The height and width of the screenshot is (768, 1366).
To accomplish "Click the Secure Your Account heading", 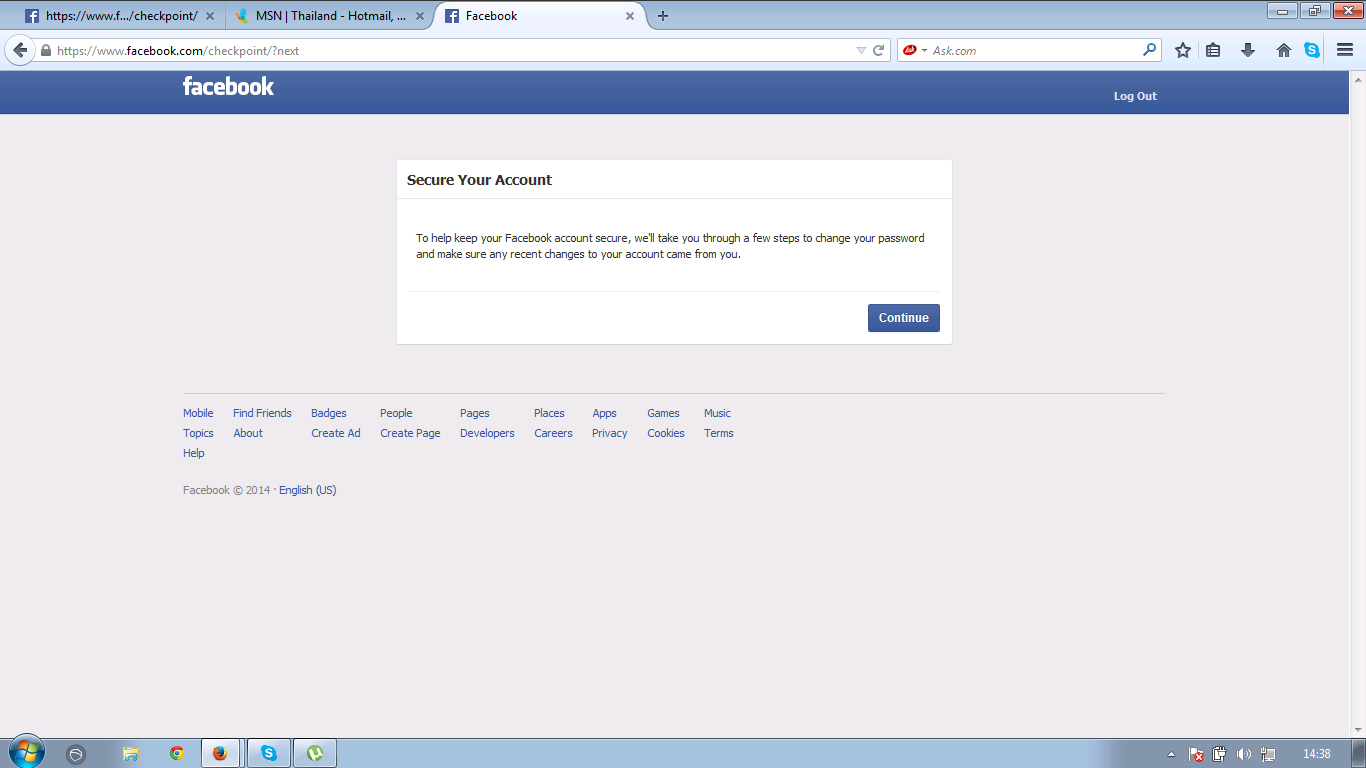I will pyautogui.click(x=479, y=180).
